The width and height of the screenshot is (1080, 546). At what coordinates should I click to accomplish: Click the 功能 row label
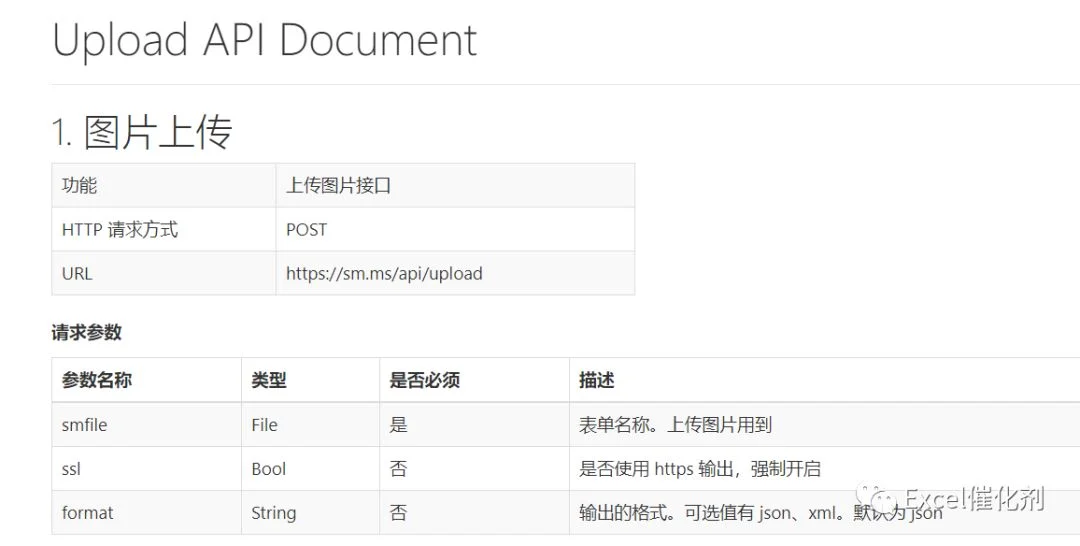click(79, 185)
